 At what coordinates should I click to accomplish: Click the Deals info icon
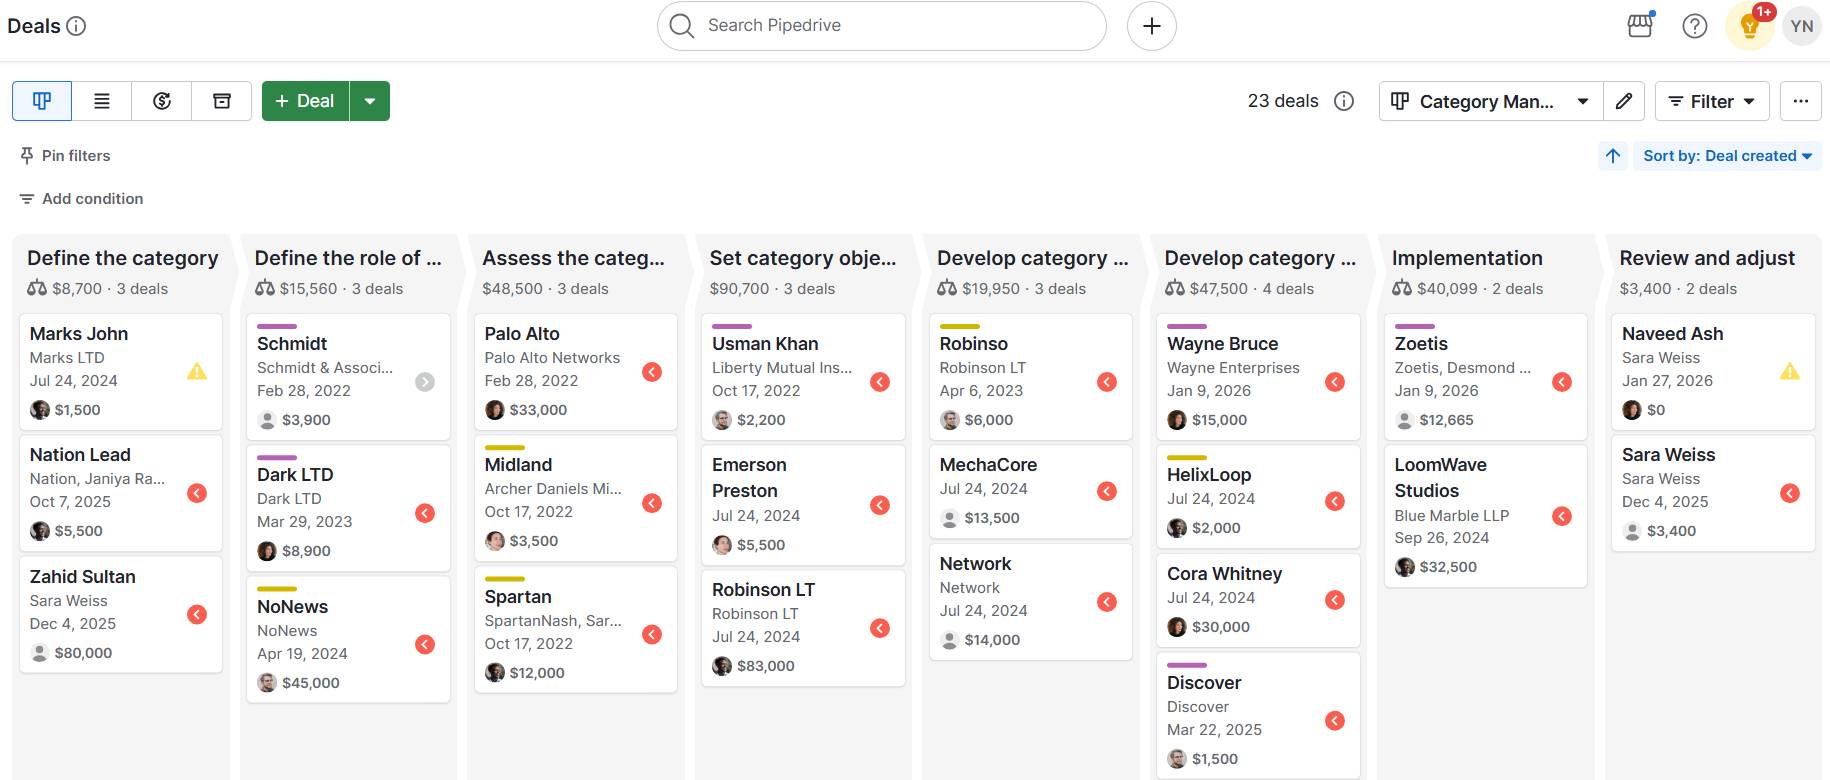pyautogui.click(x=76, y=26)
